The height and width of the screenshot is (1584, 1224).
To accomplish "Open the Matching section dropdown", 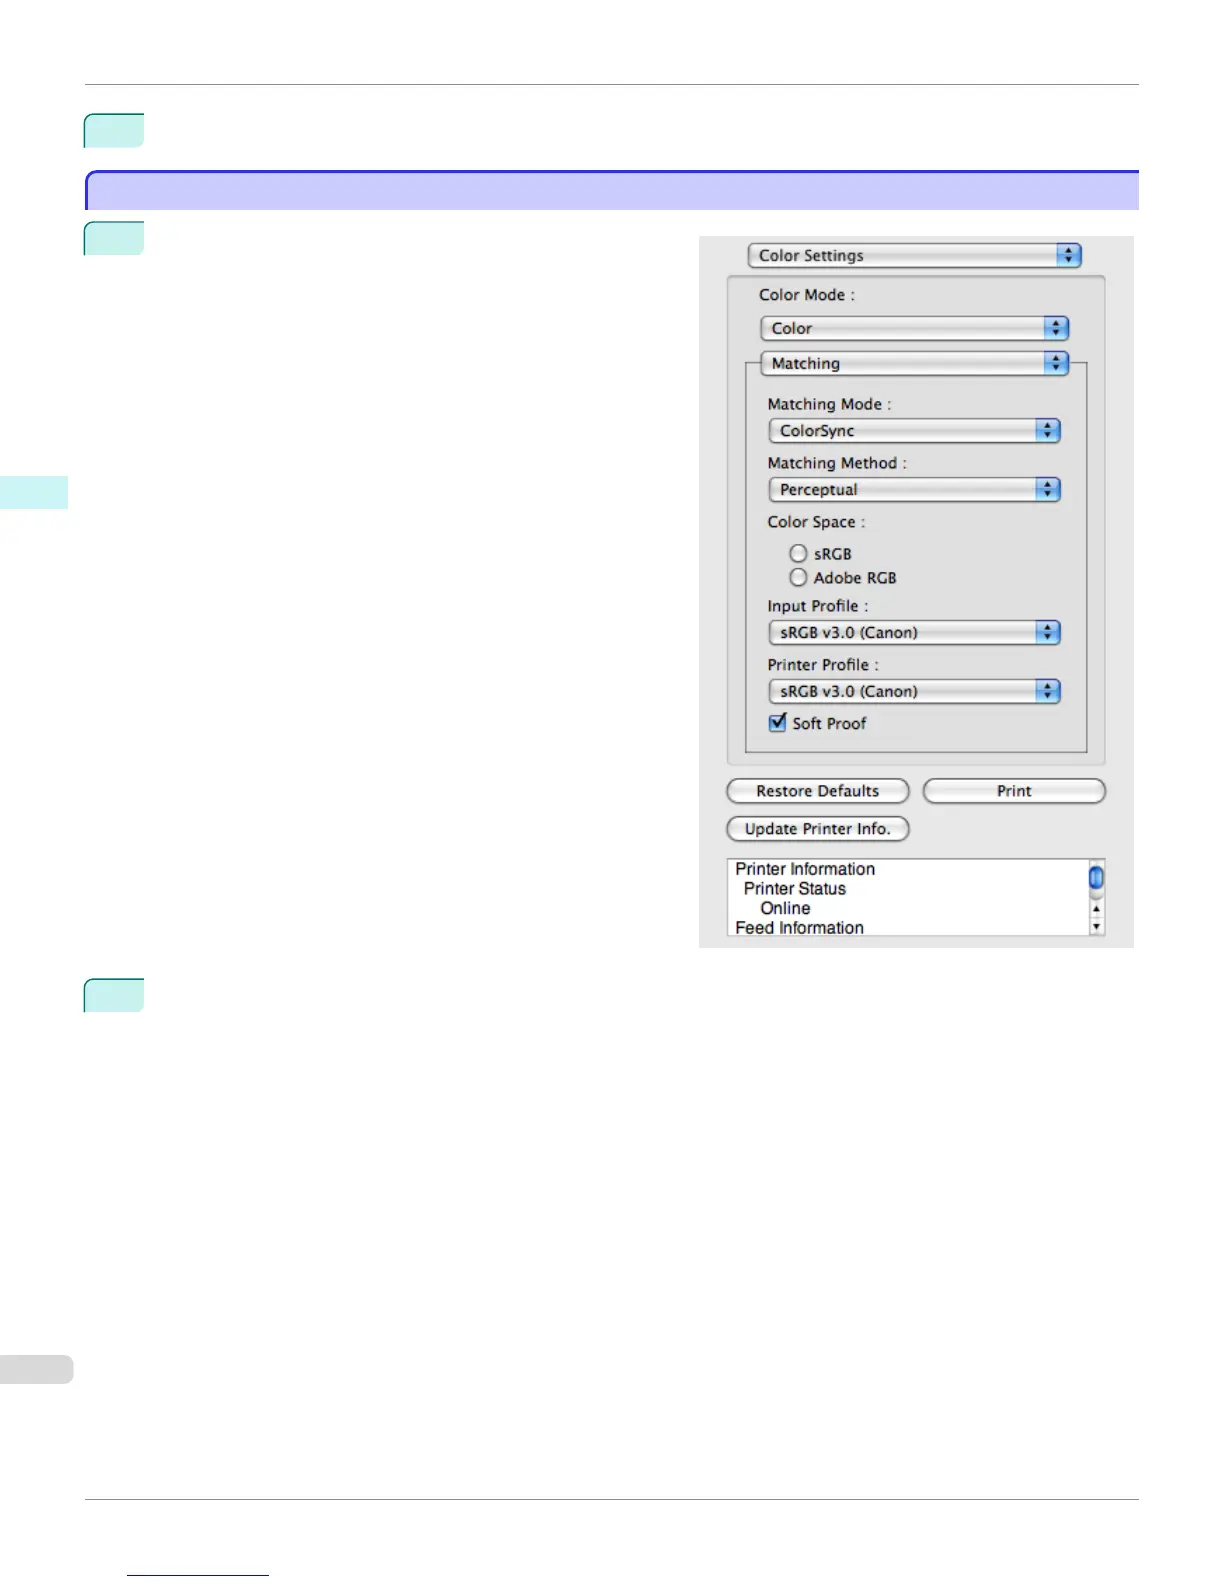I will pos(914,363).
